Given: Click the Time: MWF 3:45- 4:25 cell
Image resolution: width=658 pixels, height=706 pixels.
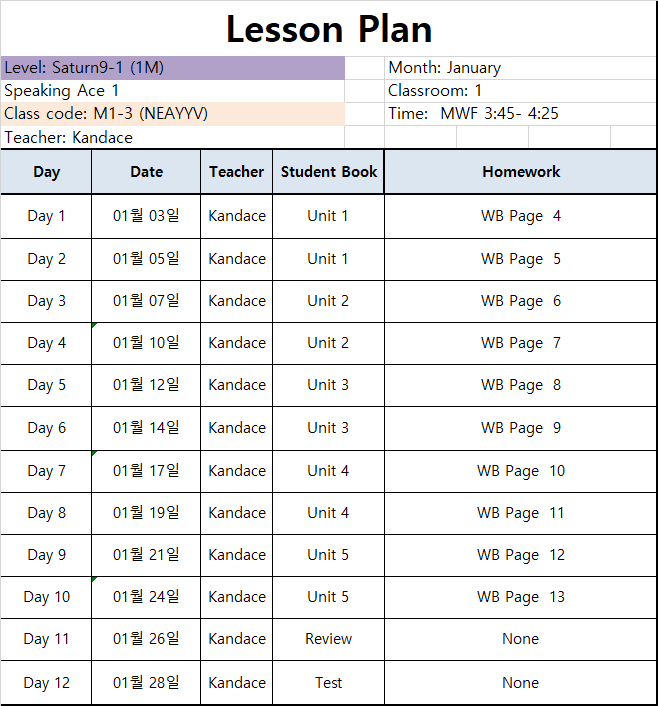Looking at the screenshot, I should pos(520,114).
